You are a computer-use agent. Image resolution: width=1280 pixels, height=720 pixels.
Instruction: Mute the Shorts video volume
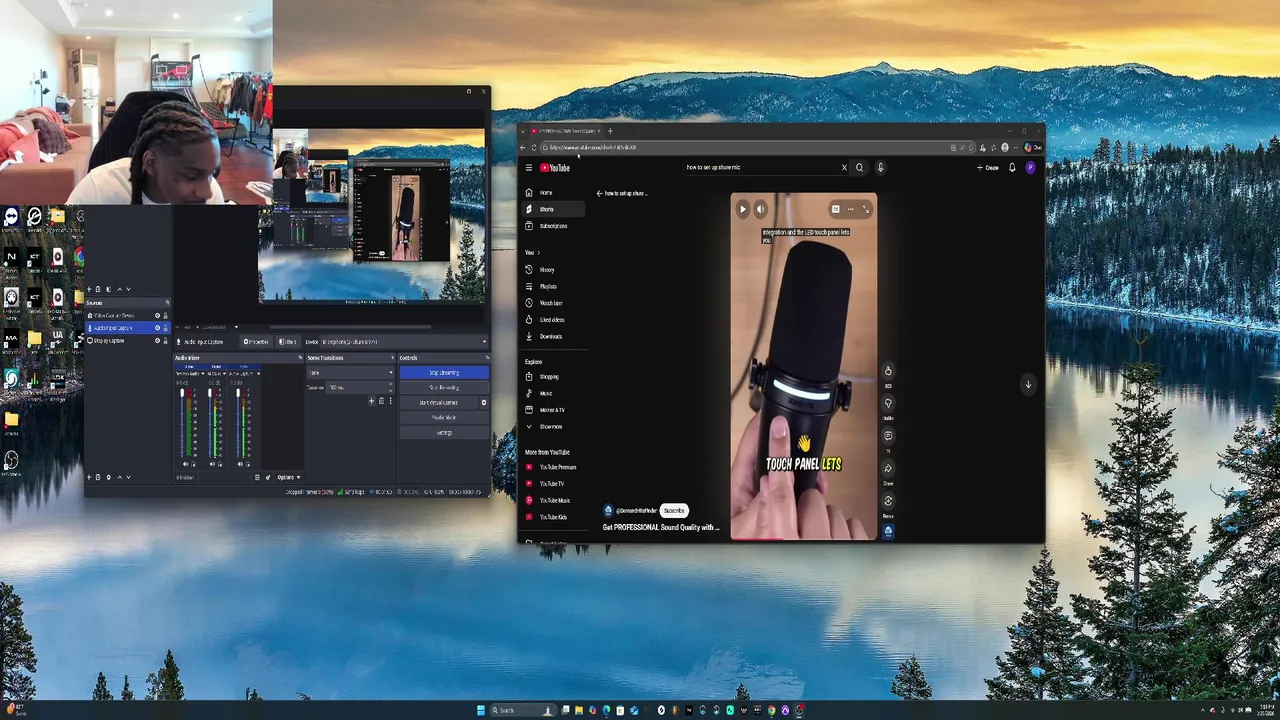pyautogui.click(x=760, y=209)
